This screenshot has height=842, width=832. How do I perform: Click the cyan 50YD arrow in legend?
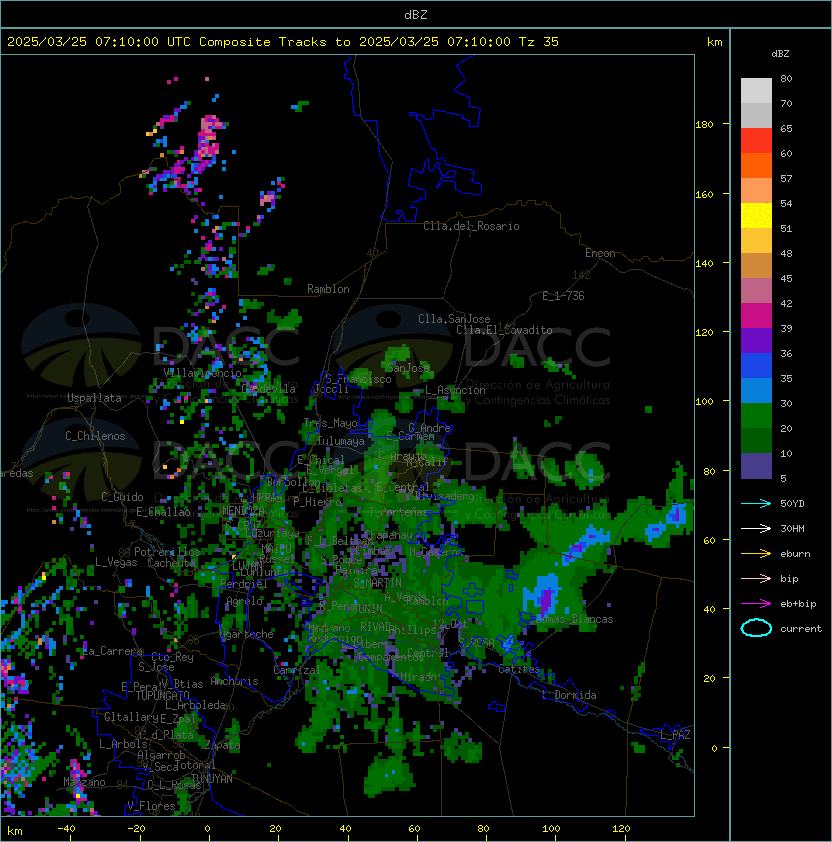click(x=756, y=504)
